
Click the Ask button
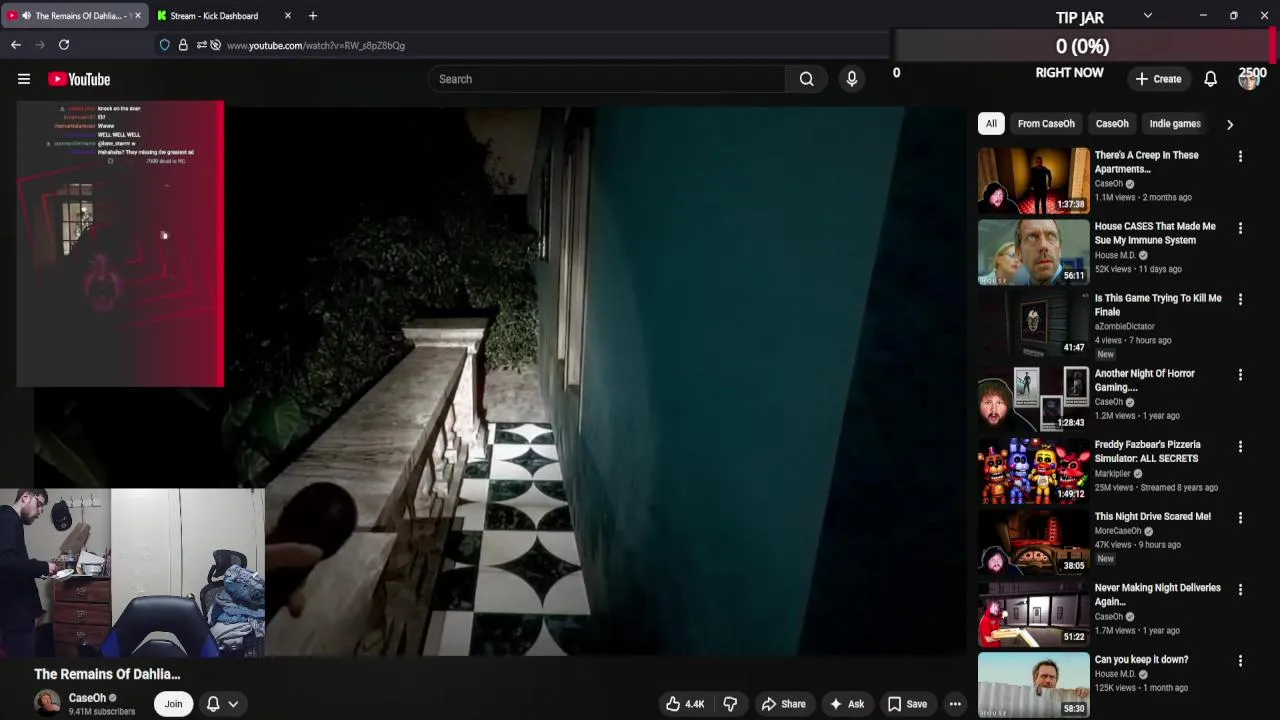click(846, 704)
